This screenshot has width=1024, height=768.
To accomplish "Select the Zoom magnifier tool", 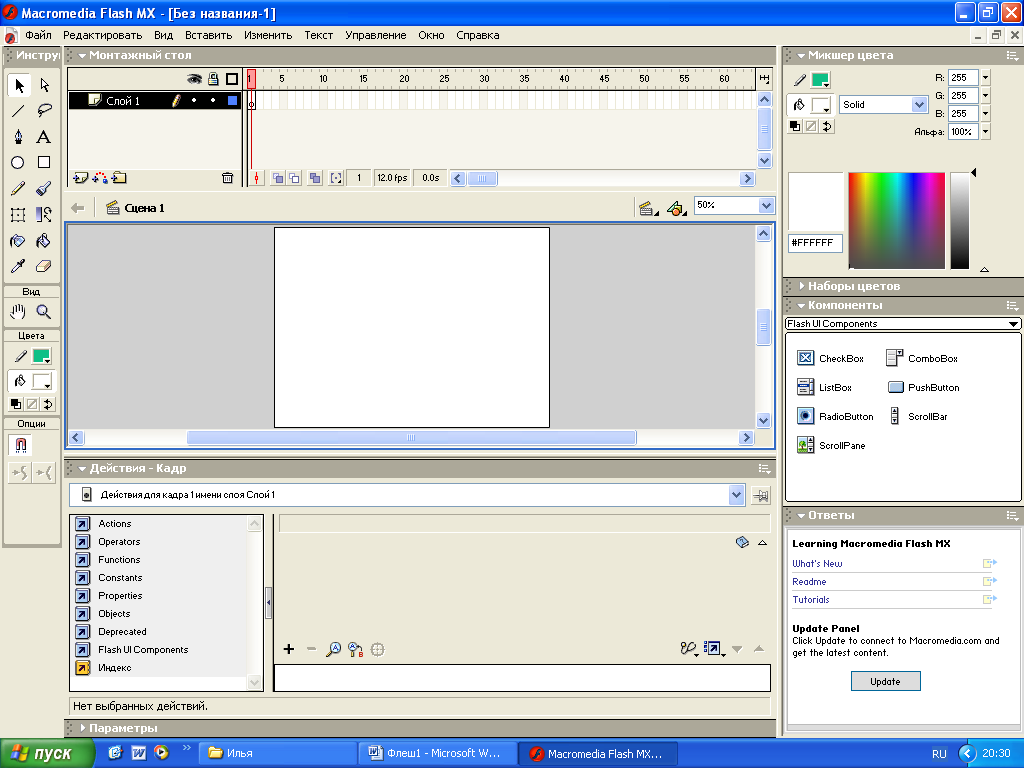I will 44,312.
